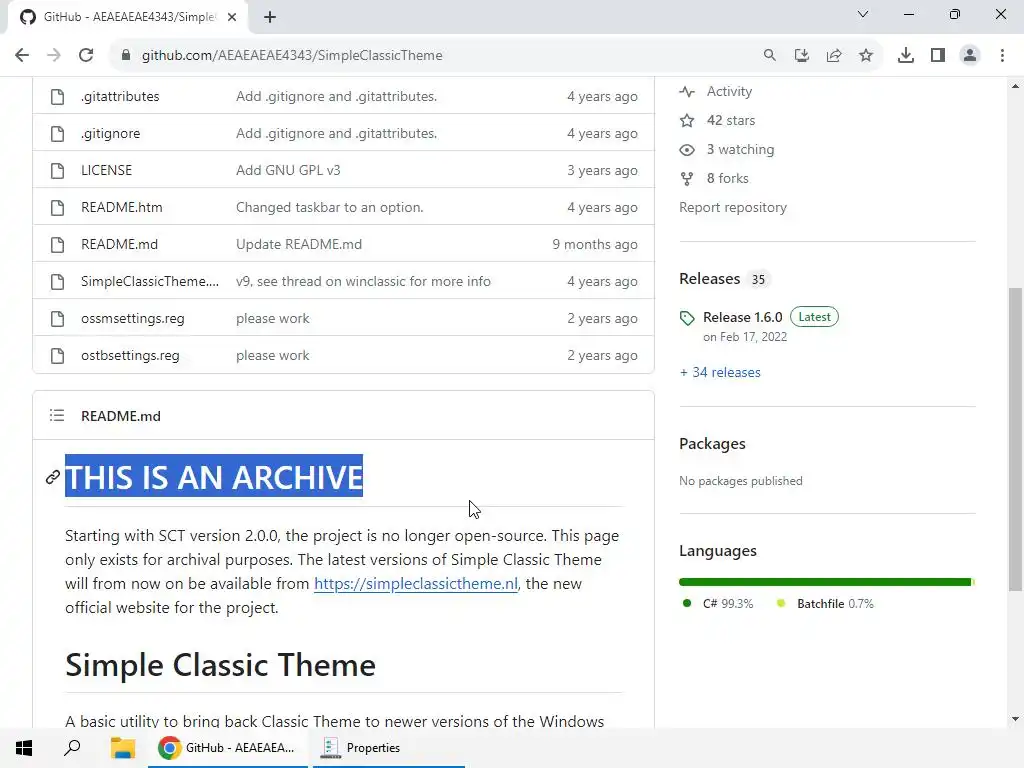The width and height of the screenshot is (1024, 768).
Task: Switch to Properties window in taskbar
Action: point(389,748)
